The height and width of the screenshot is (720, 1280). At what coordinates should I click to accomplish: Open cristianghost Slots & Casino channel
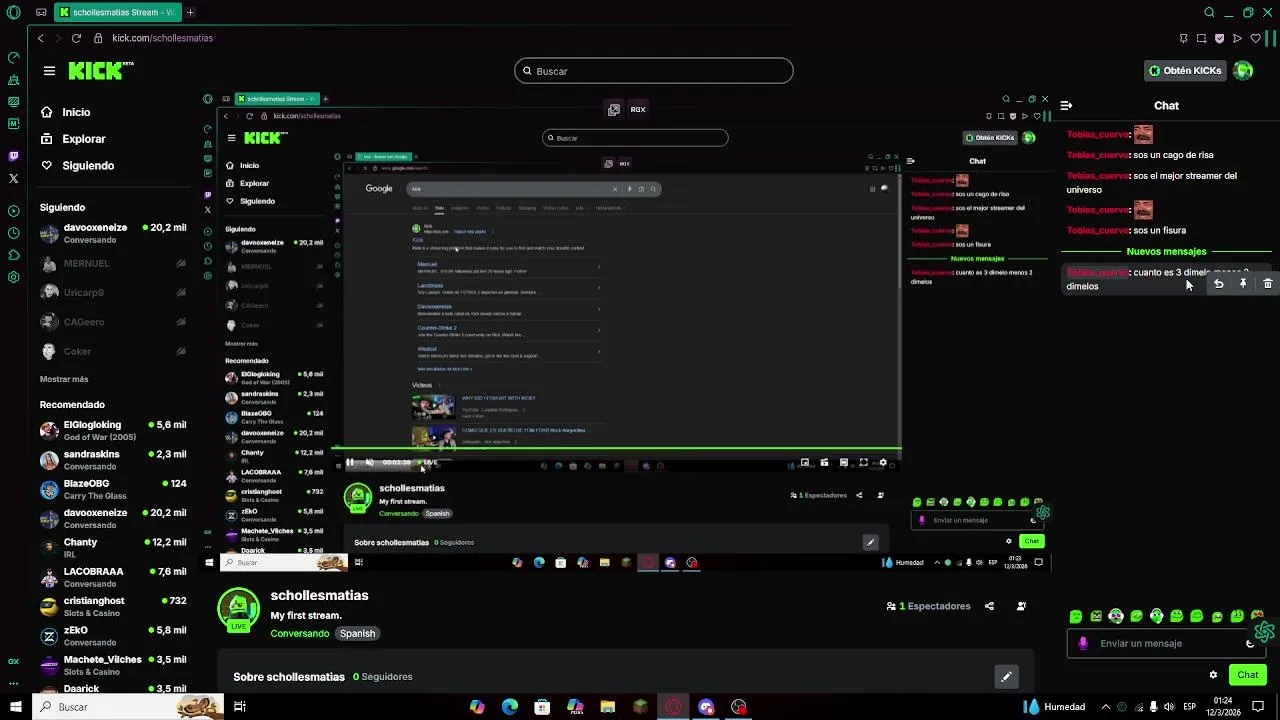[113, 606]
